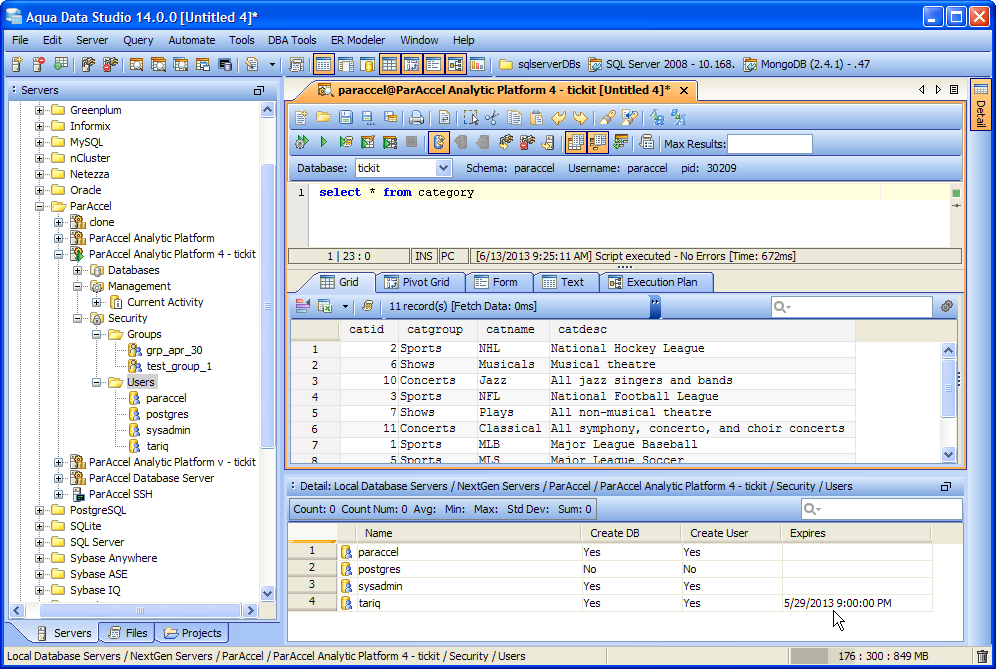
Task: Save the script with the floppy disk icon
Action: click(x=346, y=118)
